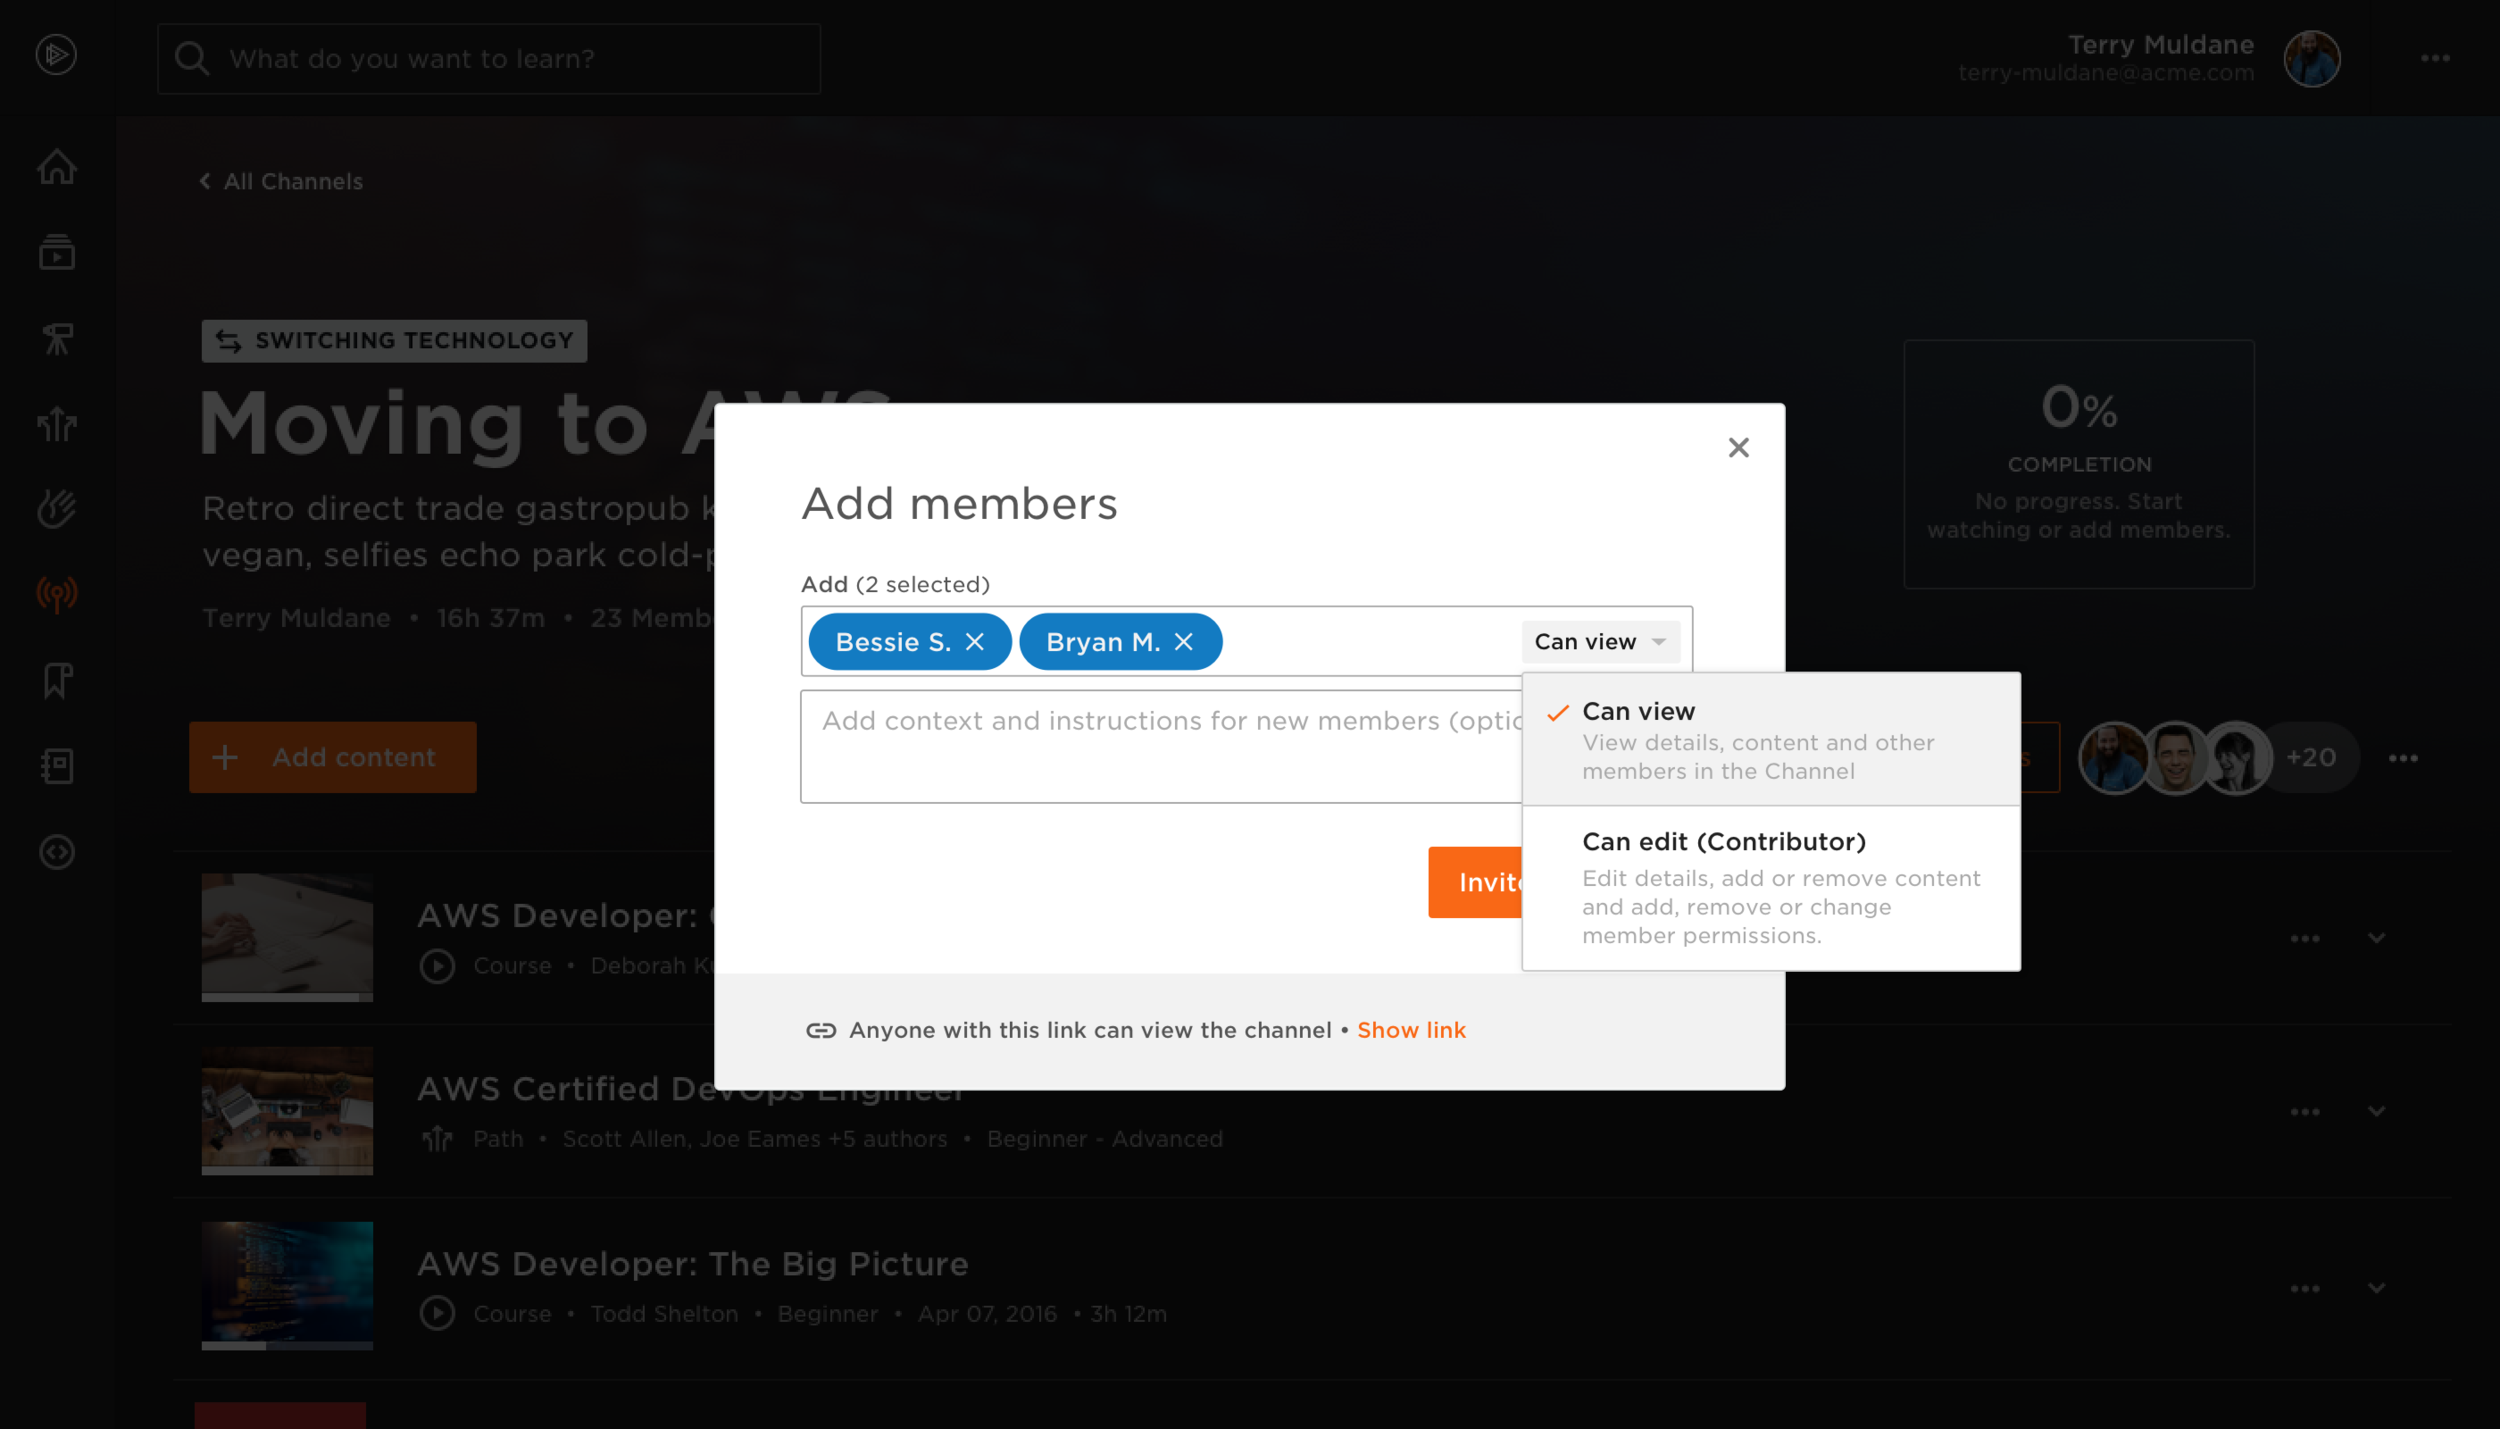Click the switching arrows icon in Switching Technology tag
2500x1429 pixels.
(229, 341)
